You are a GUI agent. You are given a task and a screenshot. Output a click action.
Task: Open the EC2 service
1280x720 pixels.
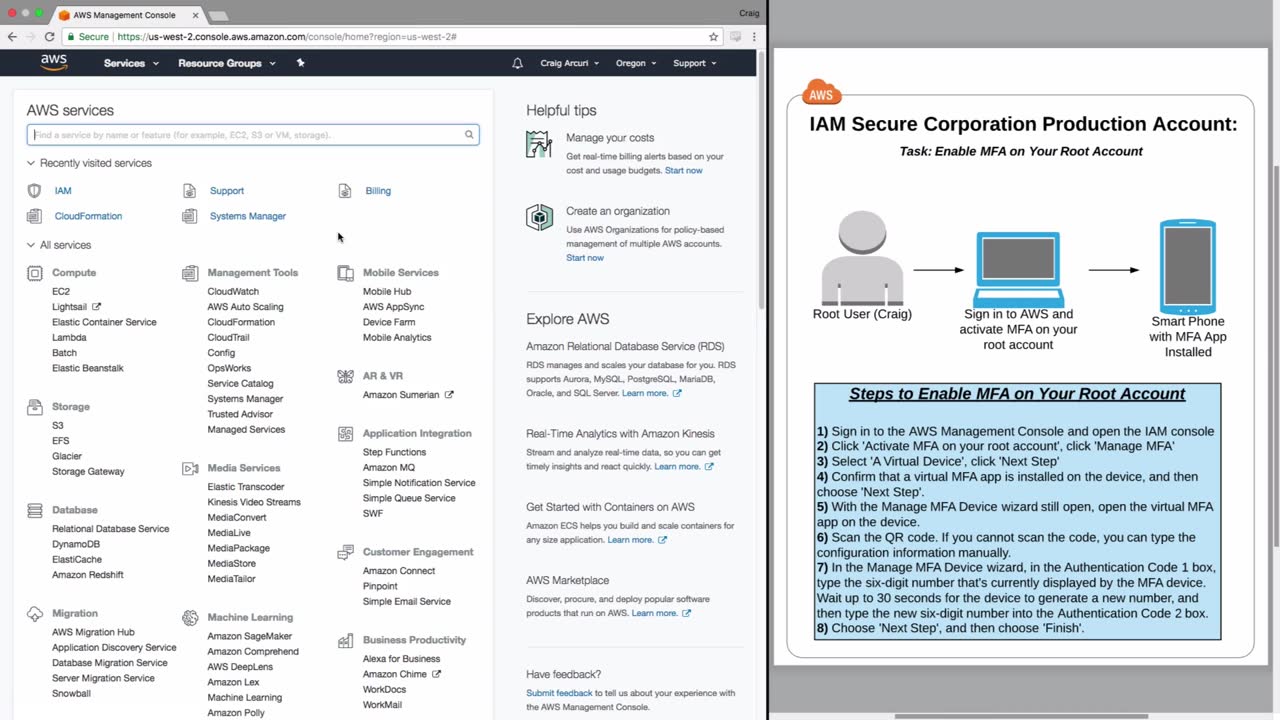[61, 292]
